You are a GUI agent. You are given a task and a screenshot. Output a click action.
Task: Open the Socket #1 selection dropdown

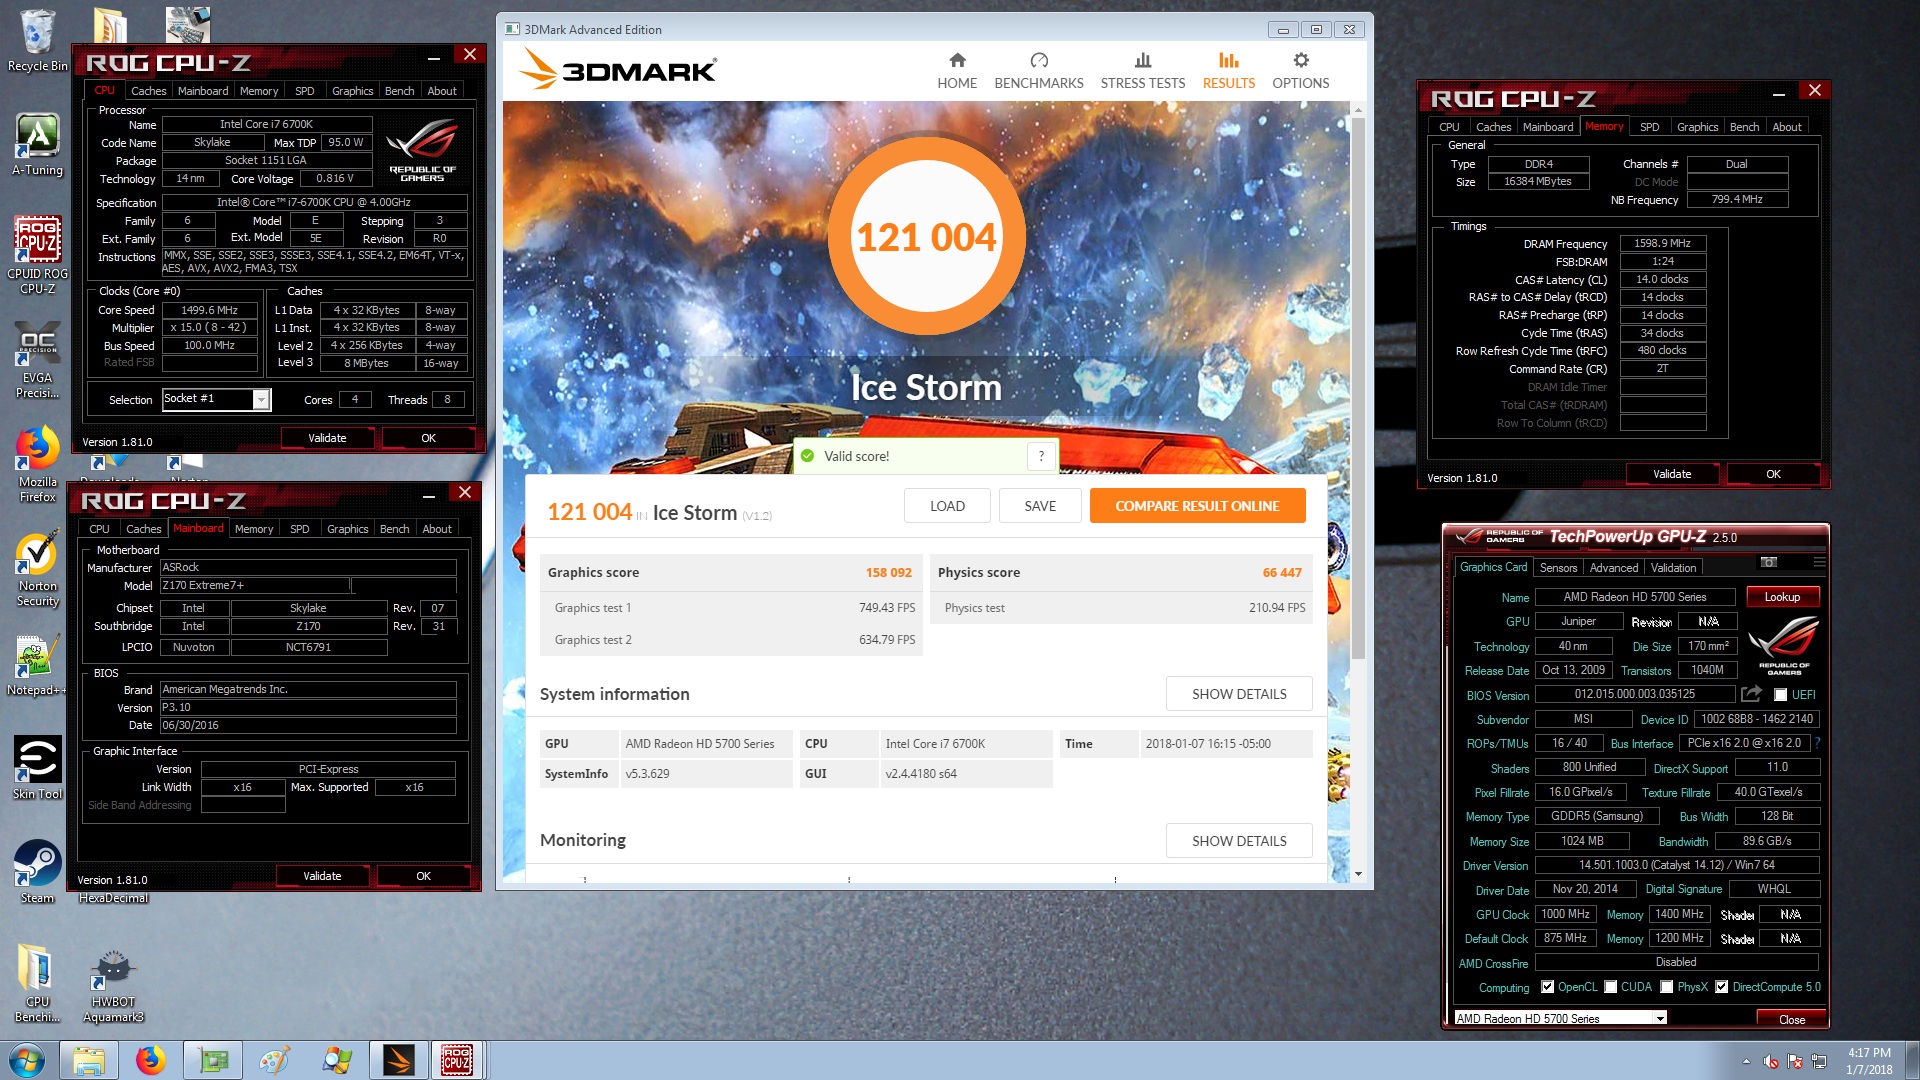261,399
